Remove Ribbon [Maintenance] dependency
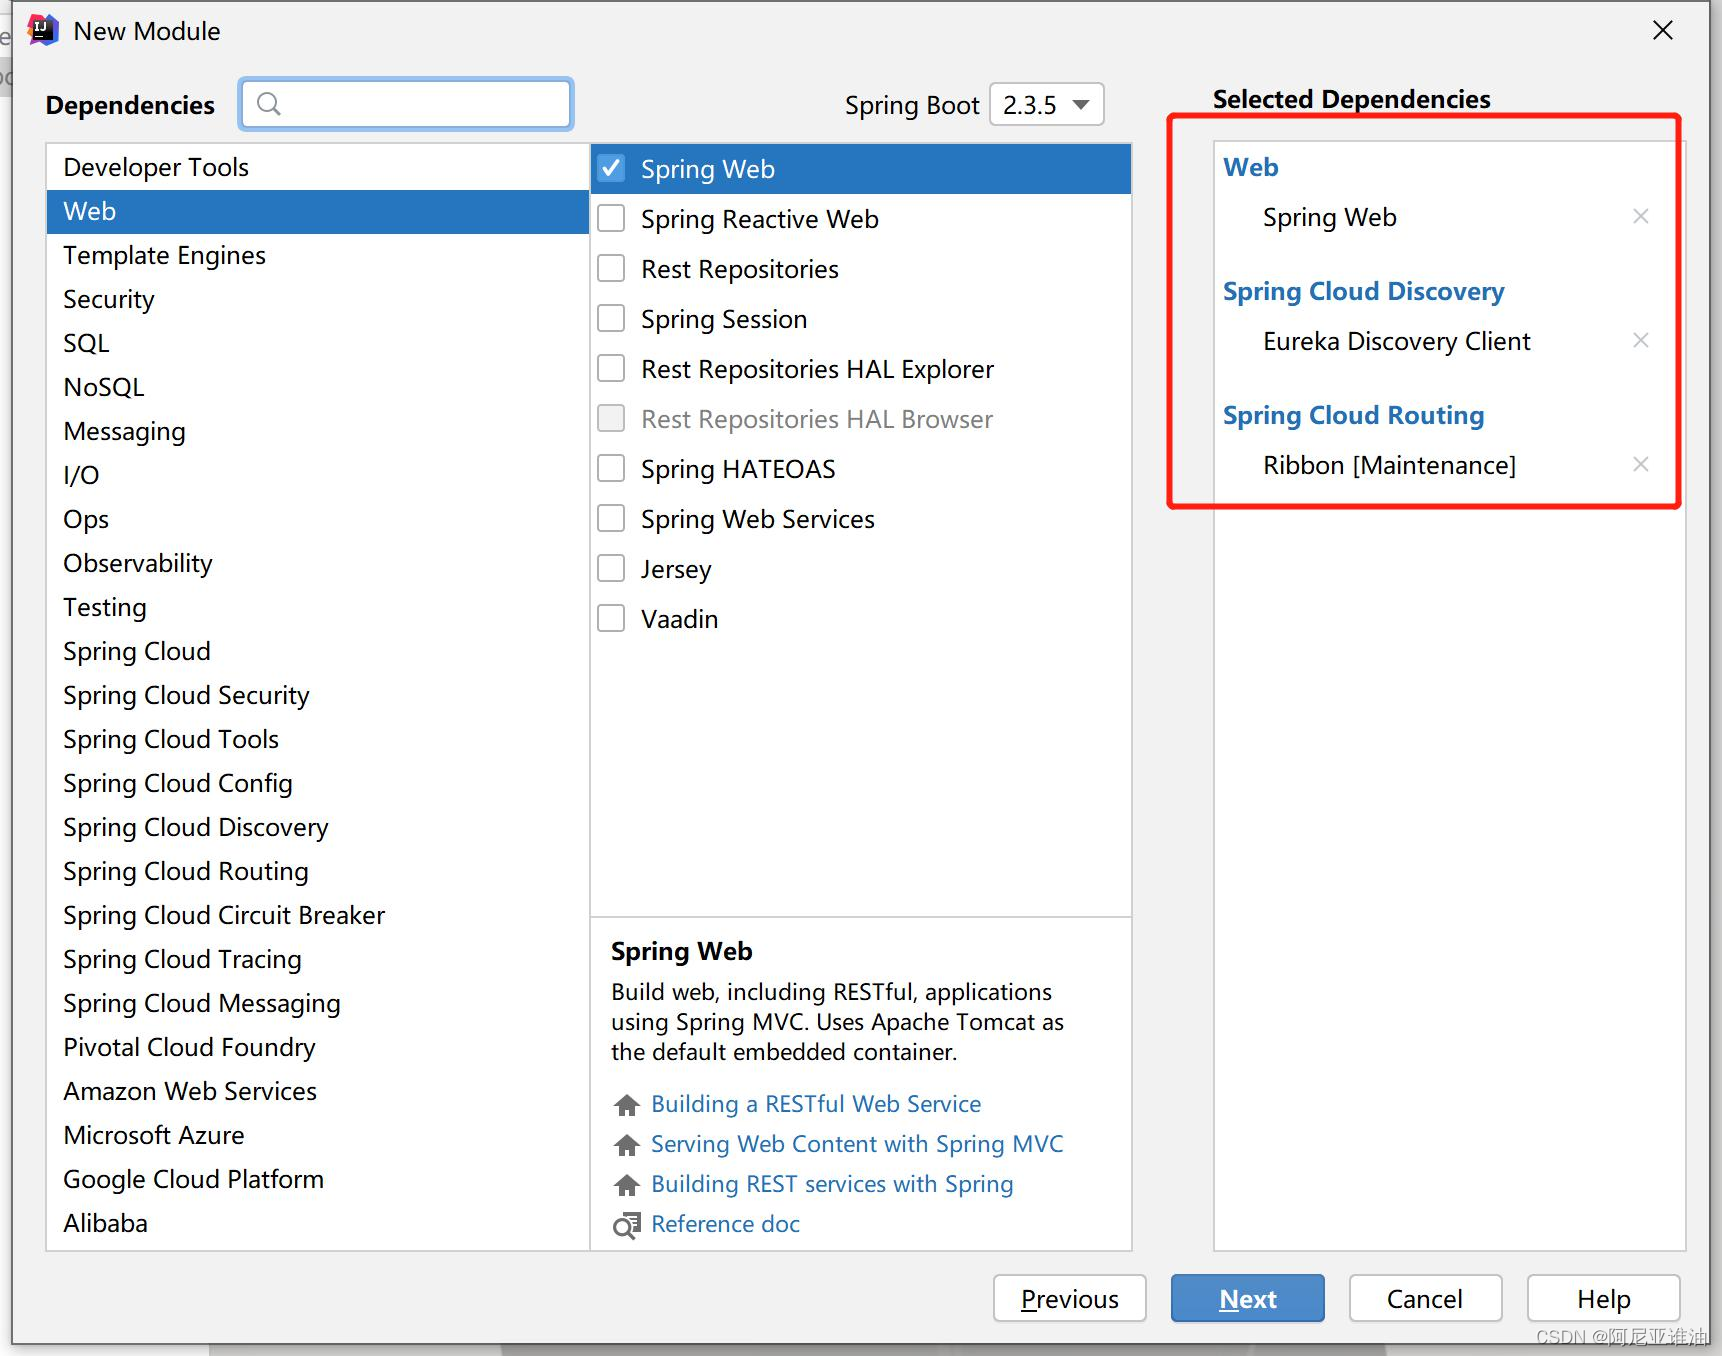This screenshot has width=1722, height=1356. pyautogui.click(x=1640, y=464)
